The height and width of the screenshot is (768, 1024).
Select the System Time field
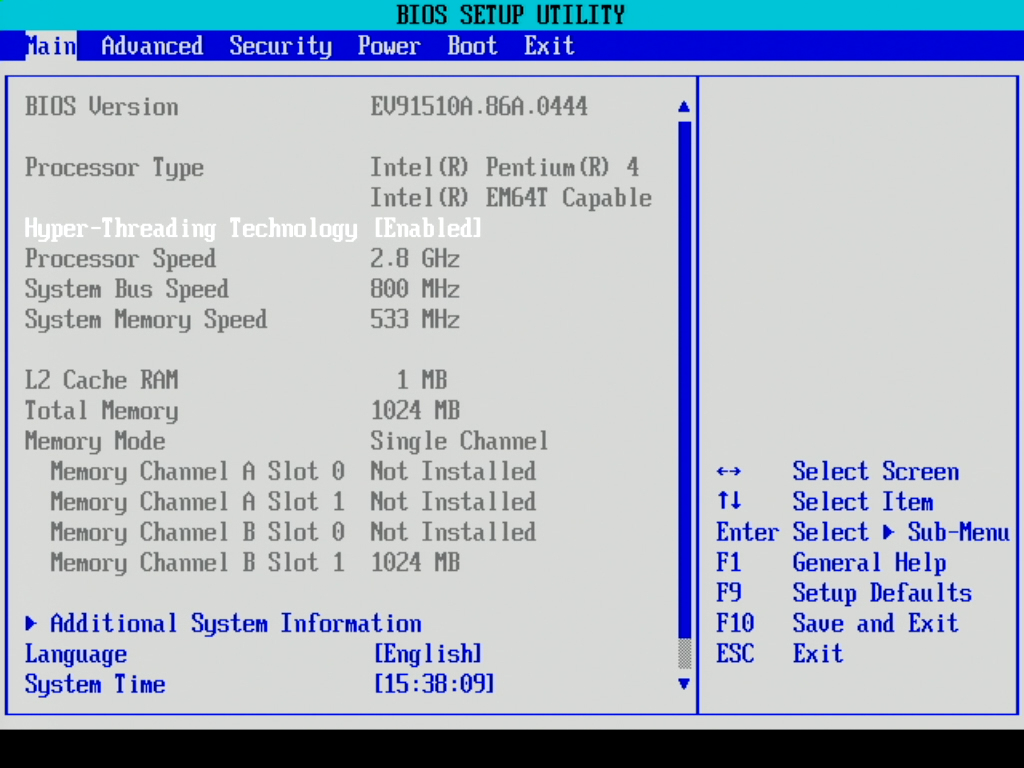coord(434,685)
